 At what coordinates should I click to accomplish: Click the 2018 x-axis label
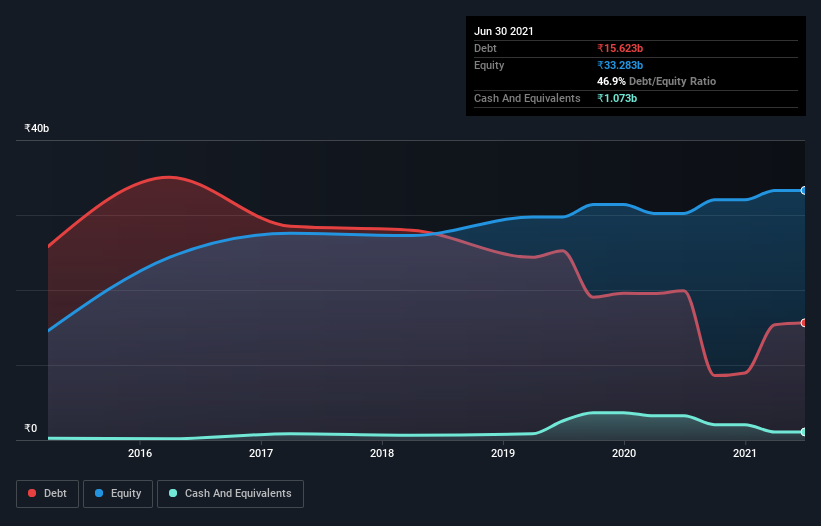tap(382, 453)
